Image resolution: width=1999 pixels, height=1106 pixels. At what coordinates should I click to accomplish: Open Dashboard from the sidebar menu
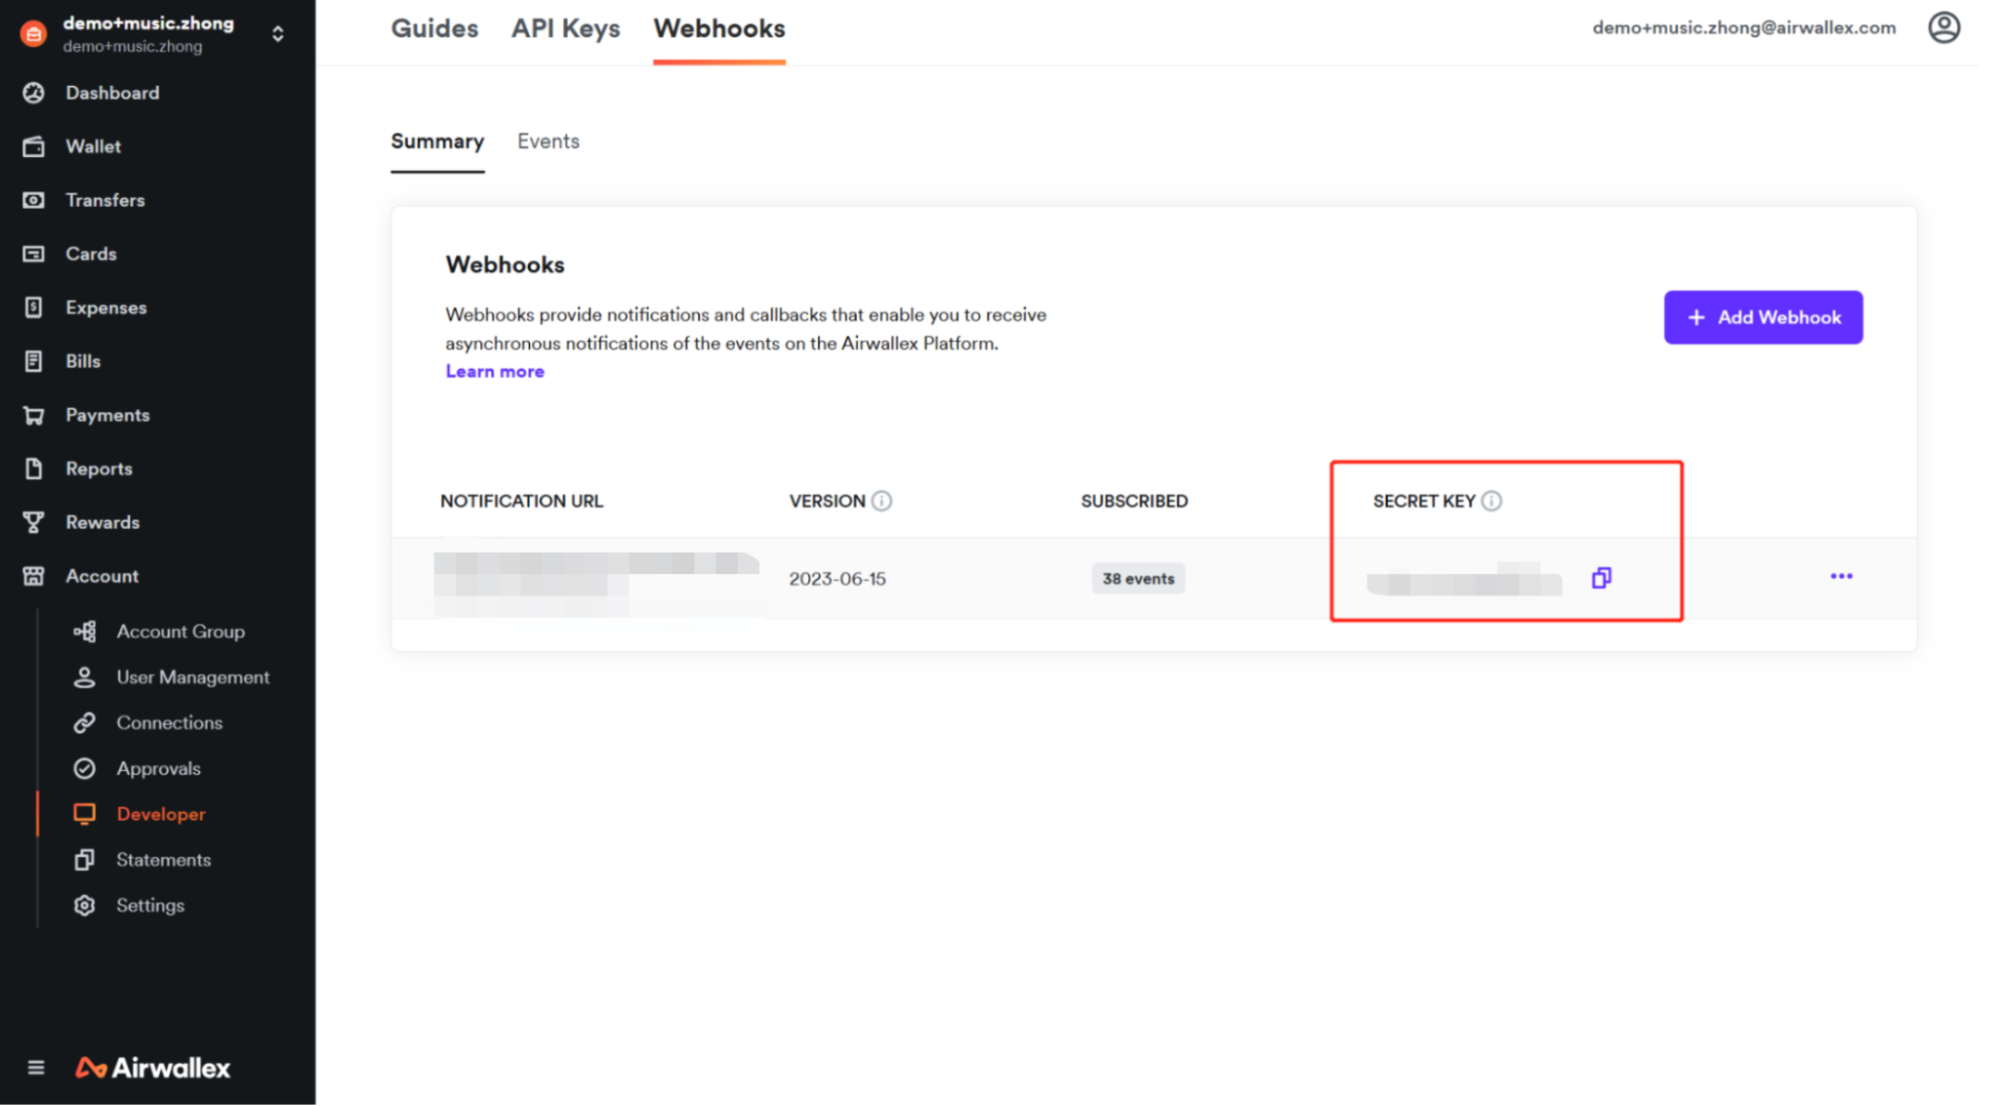coord(112,93)
